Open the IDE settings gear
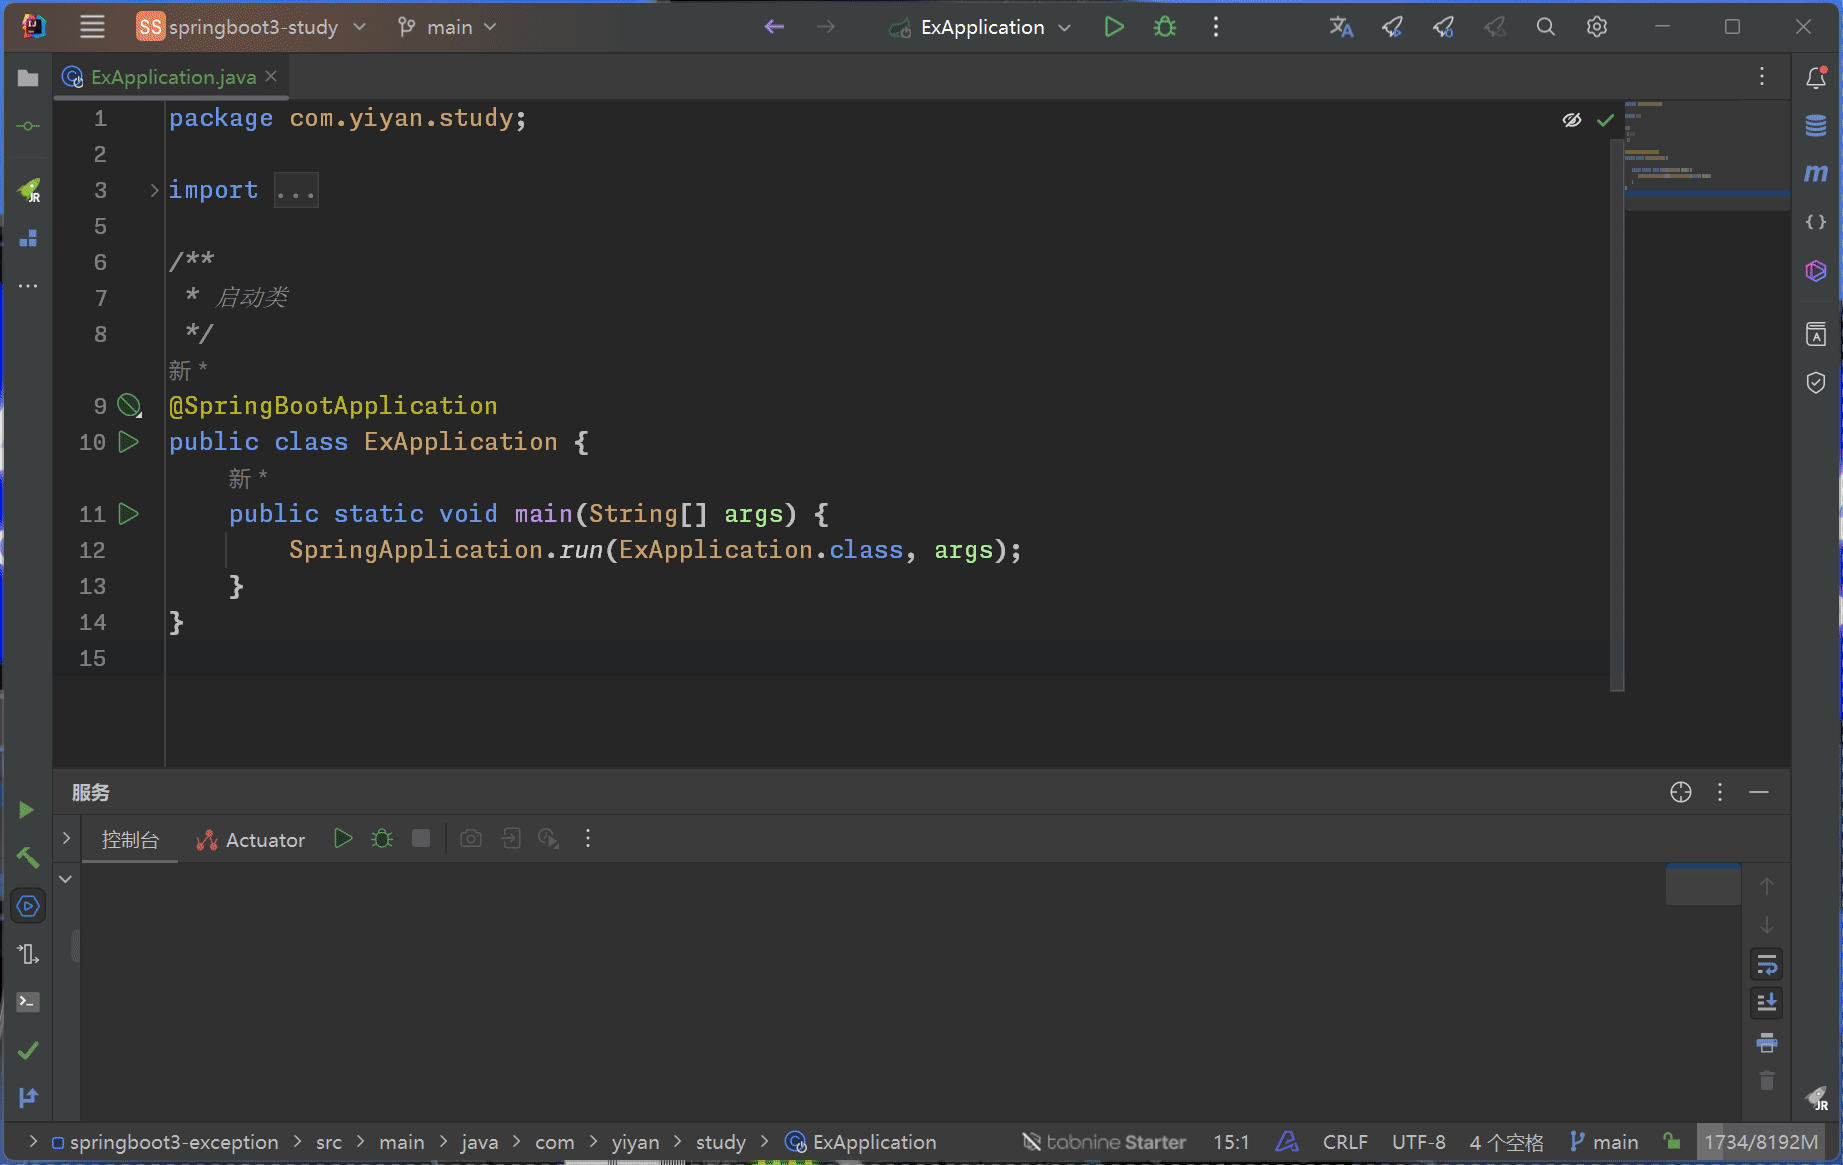 [x=1597, y=27]
